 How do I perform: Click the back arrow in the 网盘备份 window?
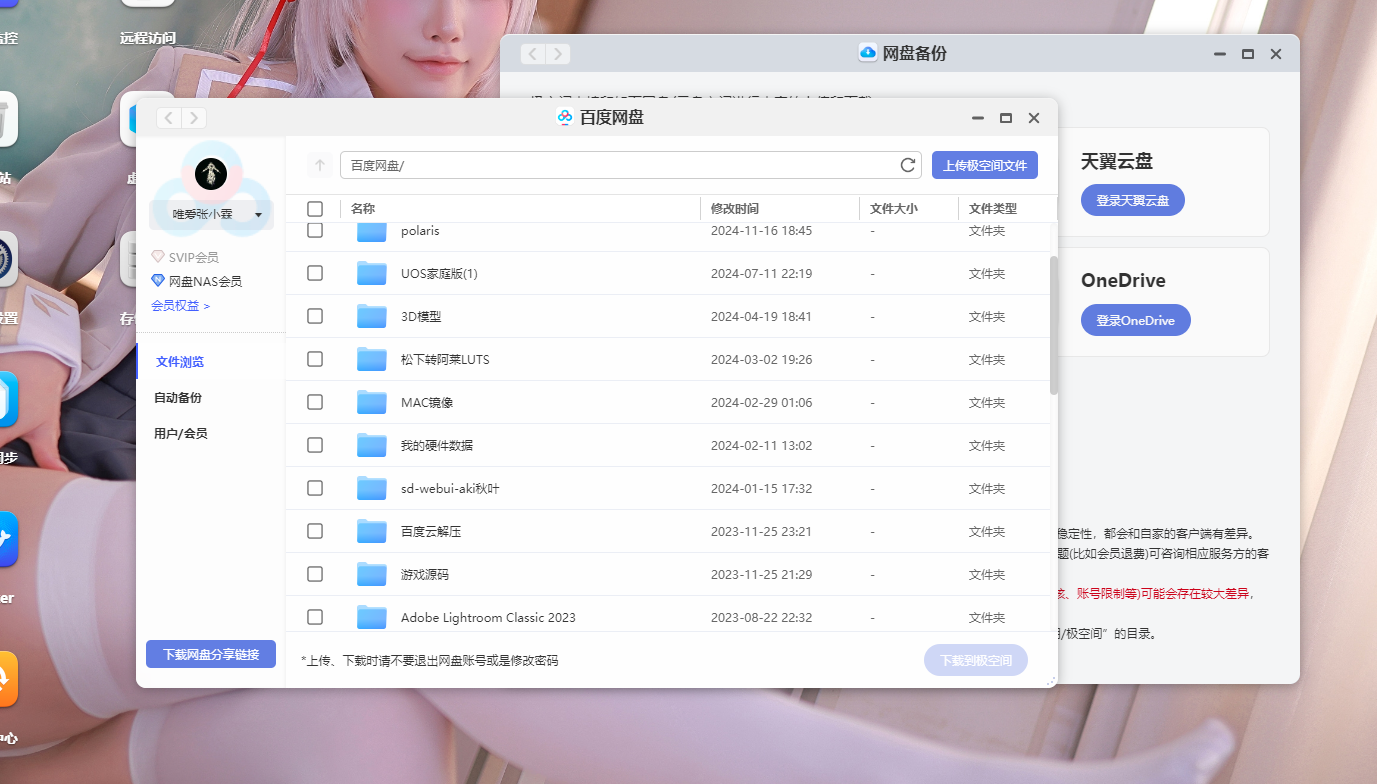[533, 54]
